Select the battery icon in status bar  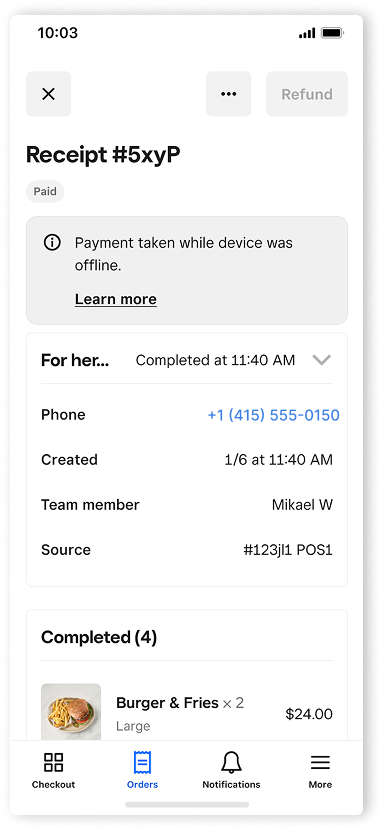click(x=332, y=33)
